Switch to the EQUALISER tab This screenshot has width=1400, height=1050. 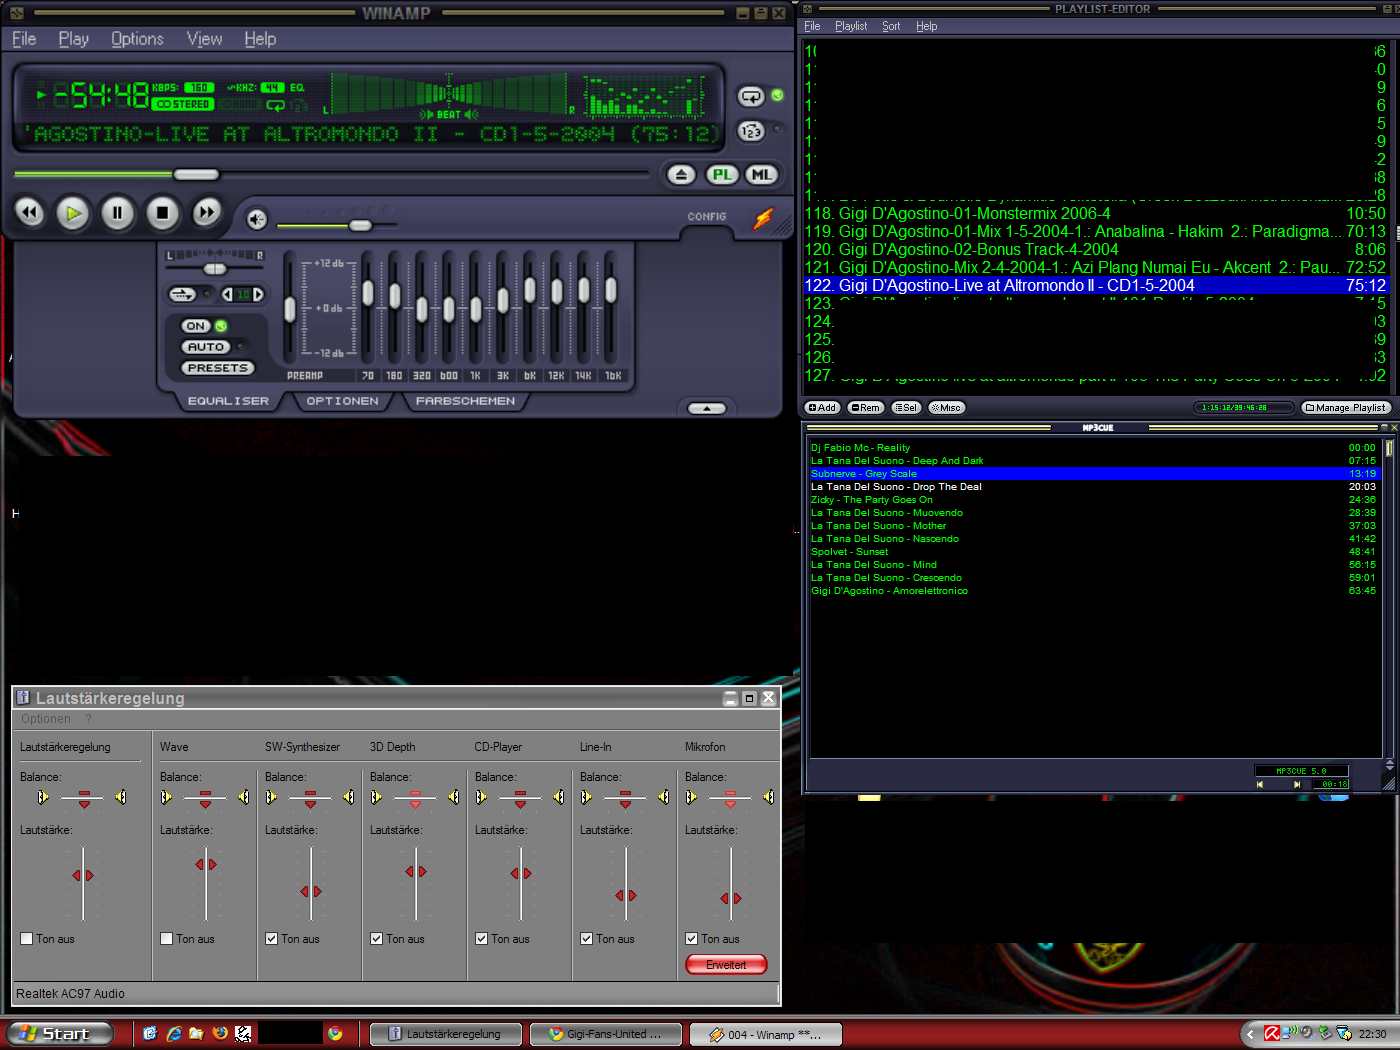point(228,401)
